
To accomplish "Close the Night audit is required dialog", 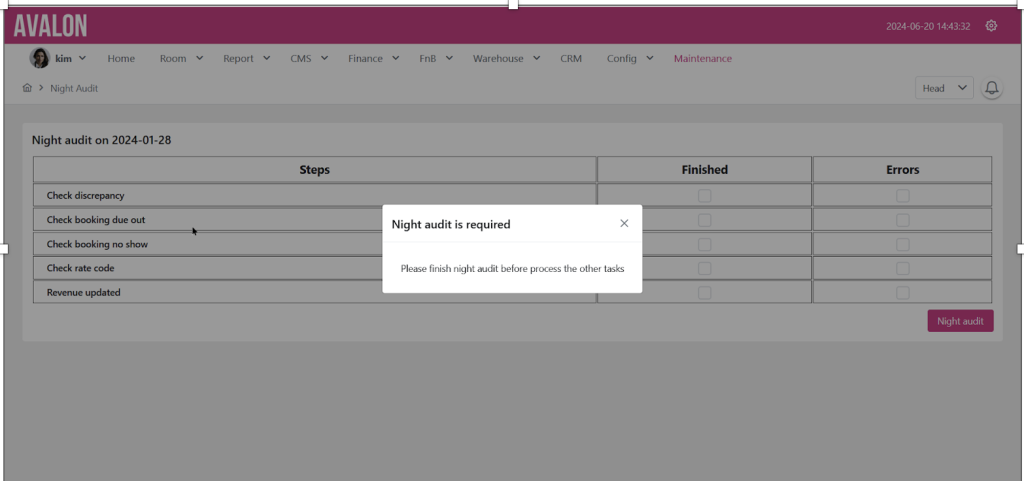I will tap(624, 224).
